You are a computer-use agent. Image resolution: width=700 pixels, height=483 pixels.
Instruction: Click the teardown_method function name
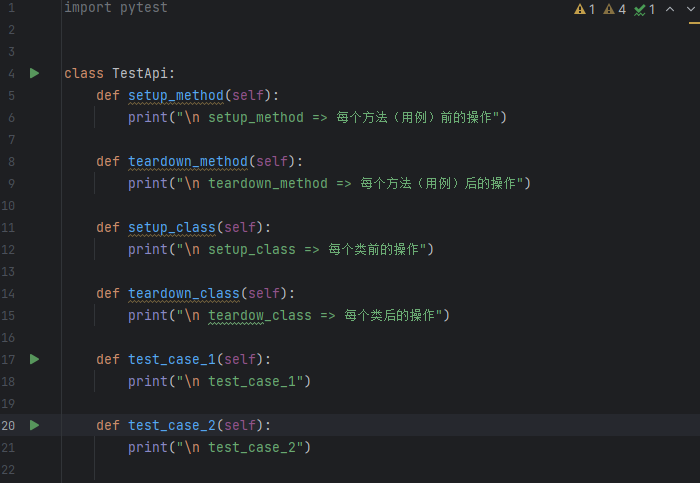[187, 161]
